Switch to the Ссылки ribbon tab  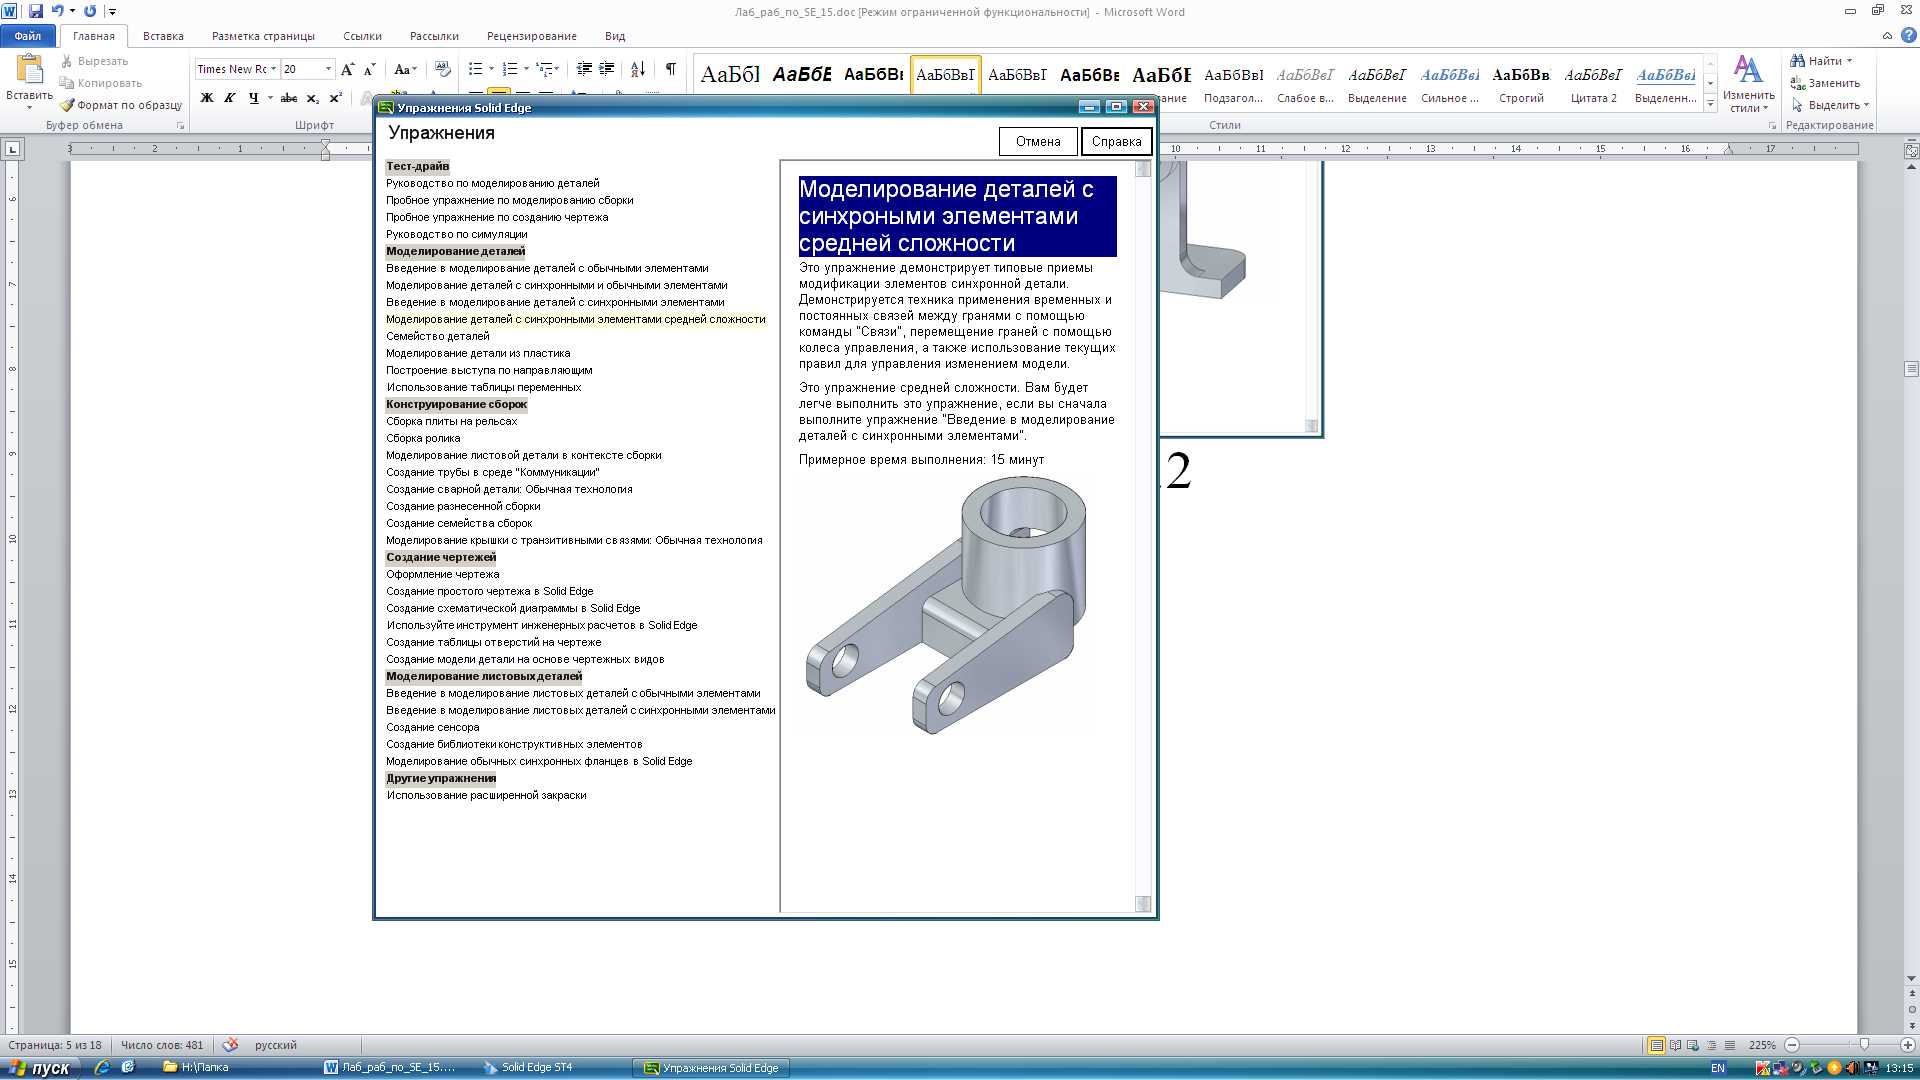click(362, 36)
